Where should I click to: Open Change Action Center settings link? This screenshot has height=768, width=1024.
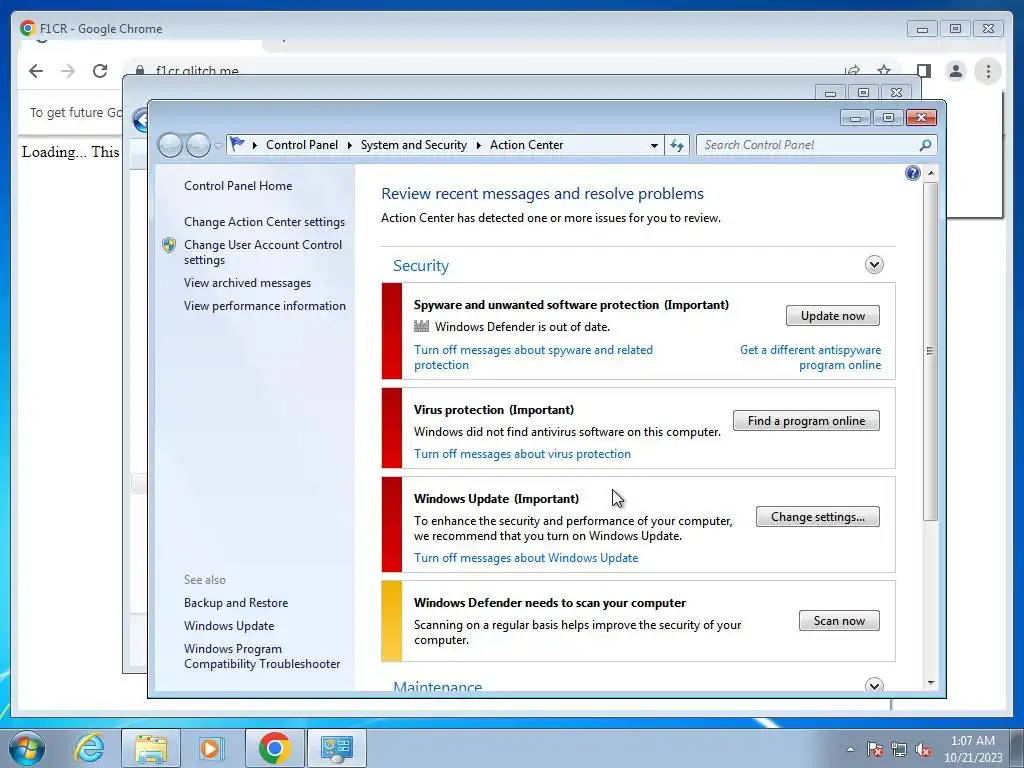[264, 222]
